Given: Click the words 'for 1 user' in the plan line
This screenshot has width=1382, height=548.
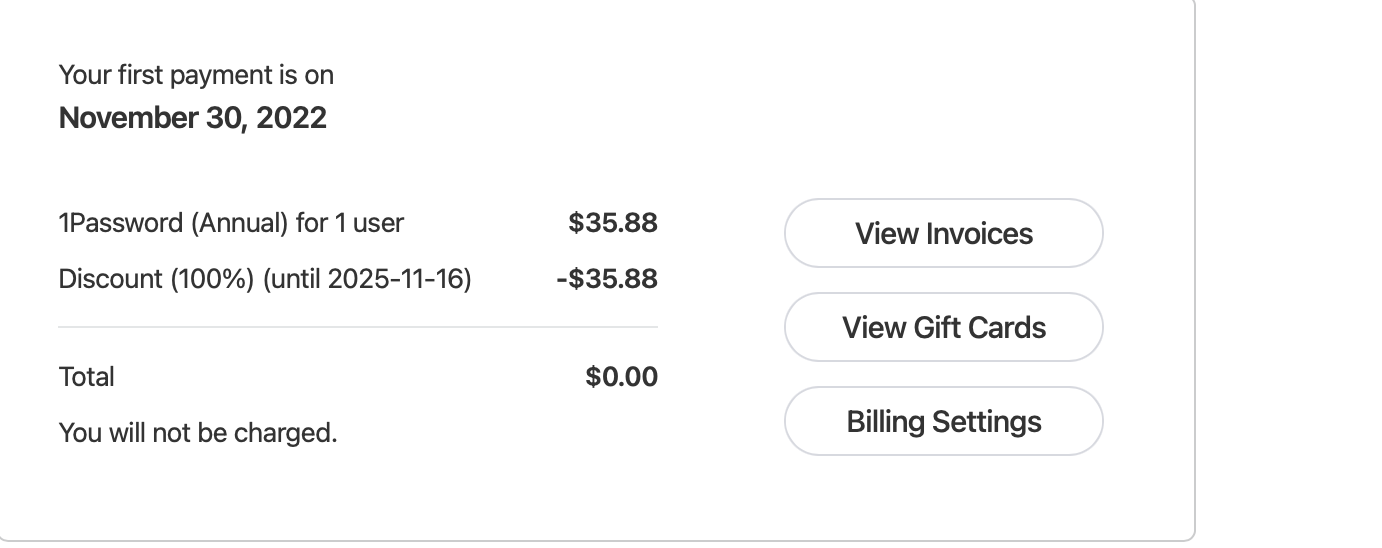Looking at the screenshot, I should coord(350,222).
